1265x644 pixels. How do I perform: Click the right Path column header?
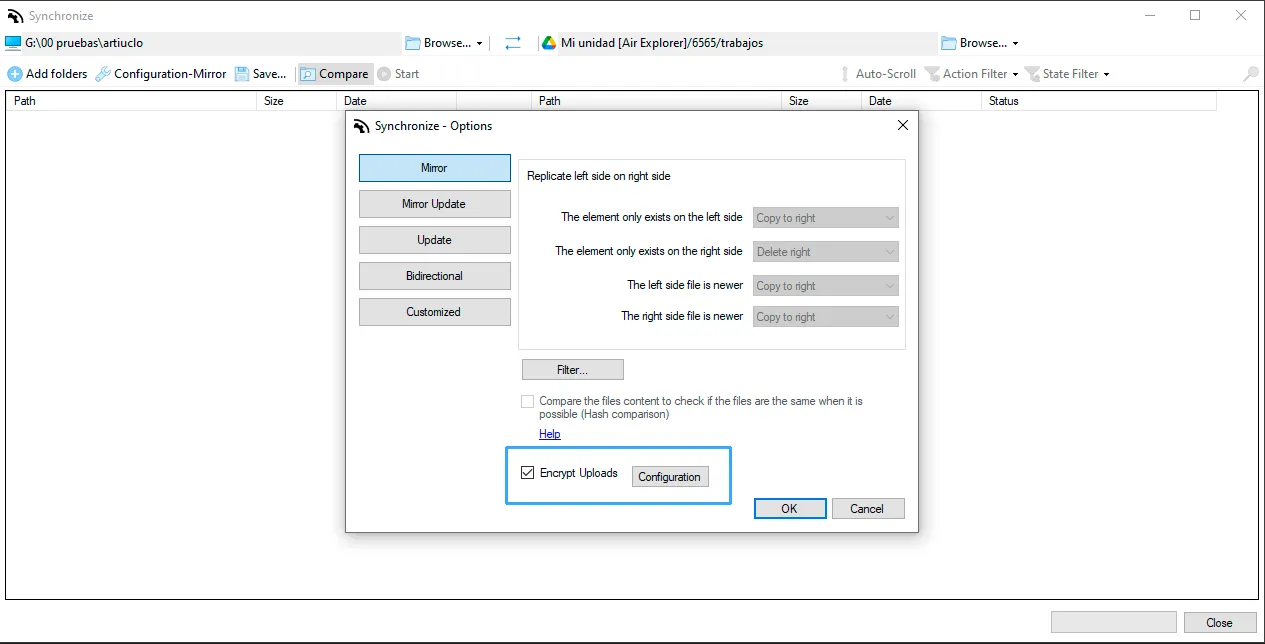coord(656,101)
